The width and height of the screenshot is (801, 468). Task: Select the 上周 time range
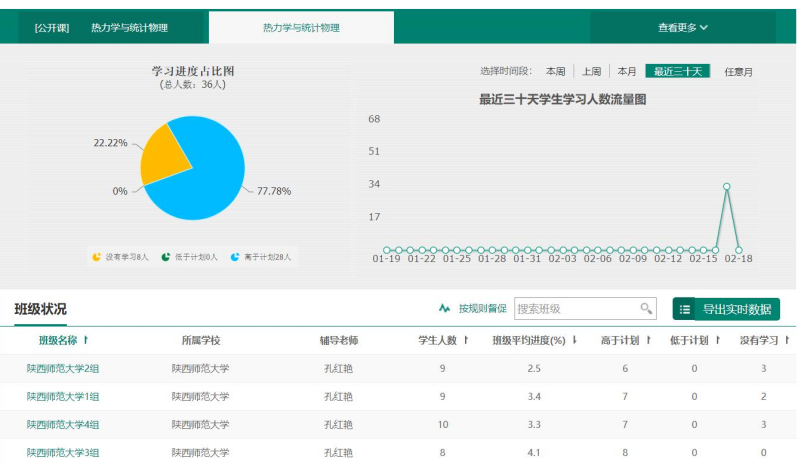[591, 72]
